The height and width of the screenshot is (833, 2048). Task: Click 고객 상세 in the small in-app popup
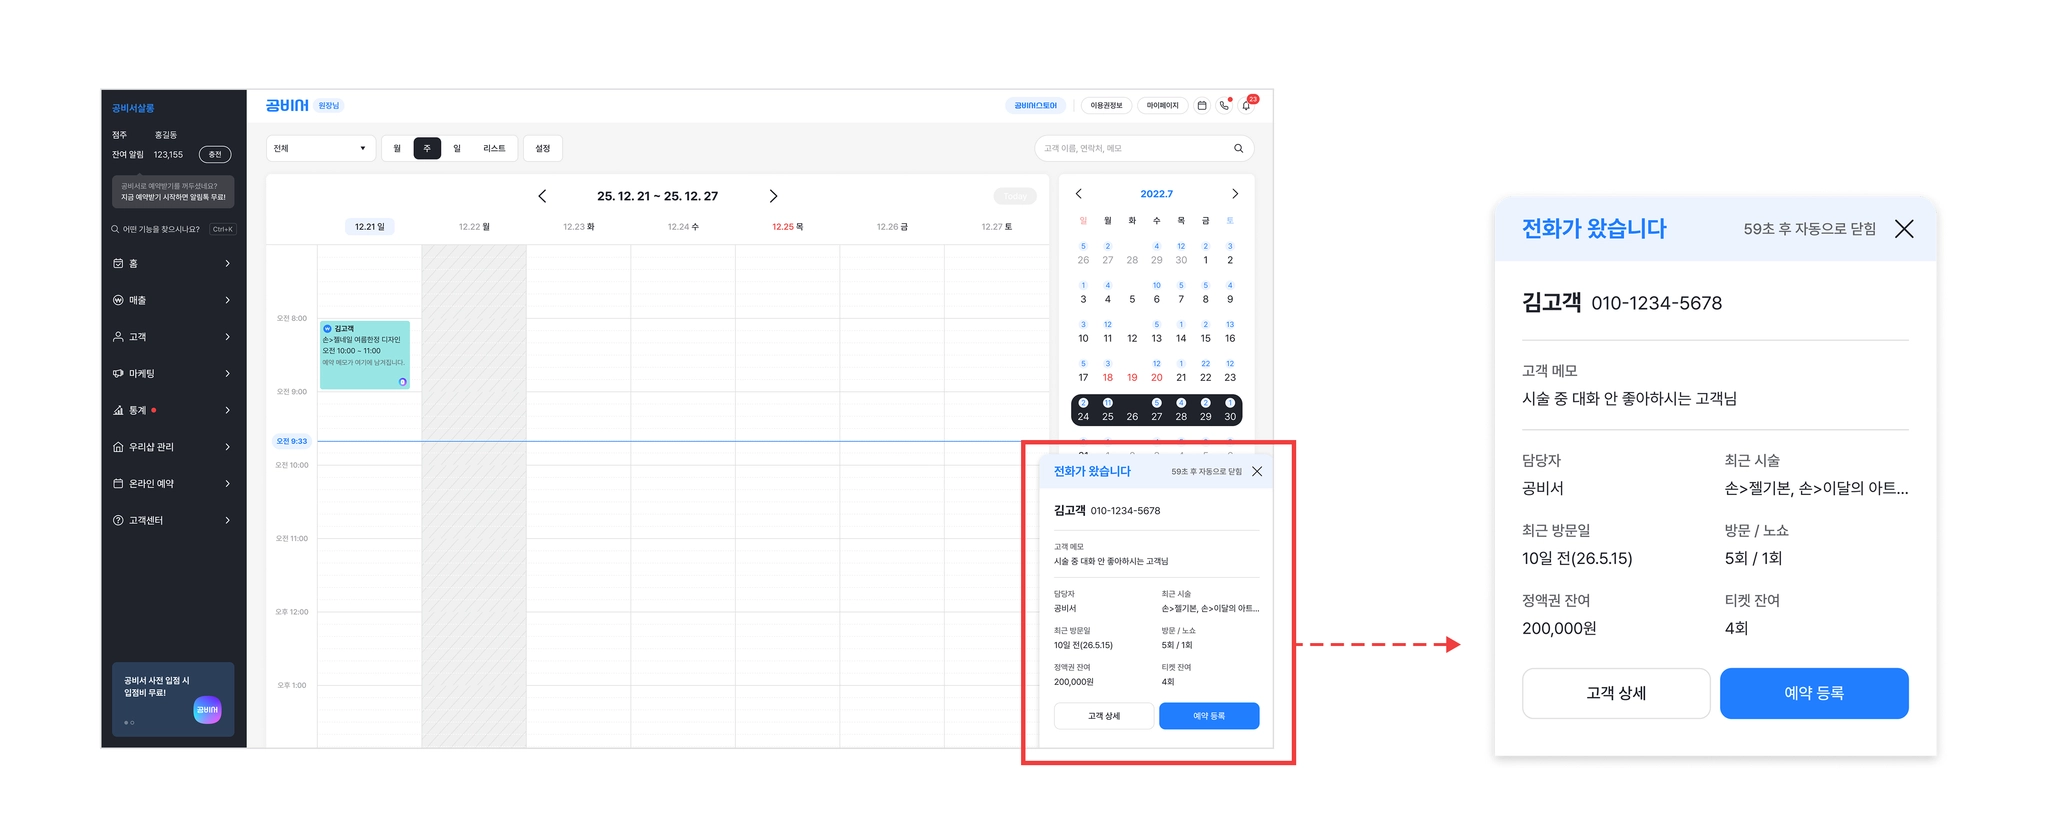click(1104, 716)
